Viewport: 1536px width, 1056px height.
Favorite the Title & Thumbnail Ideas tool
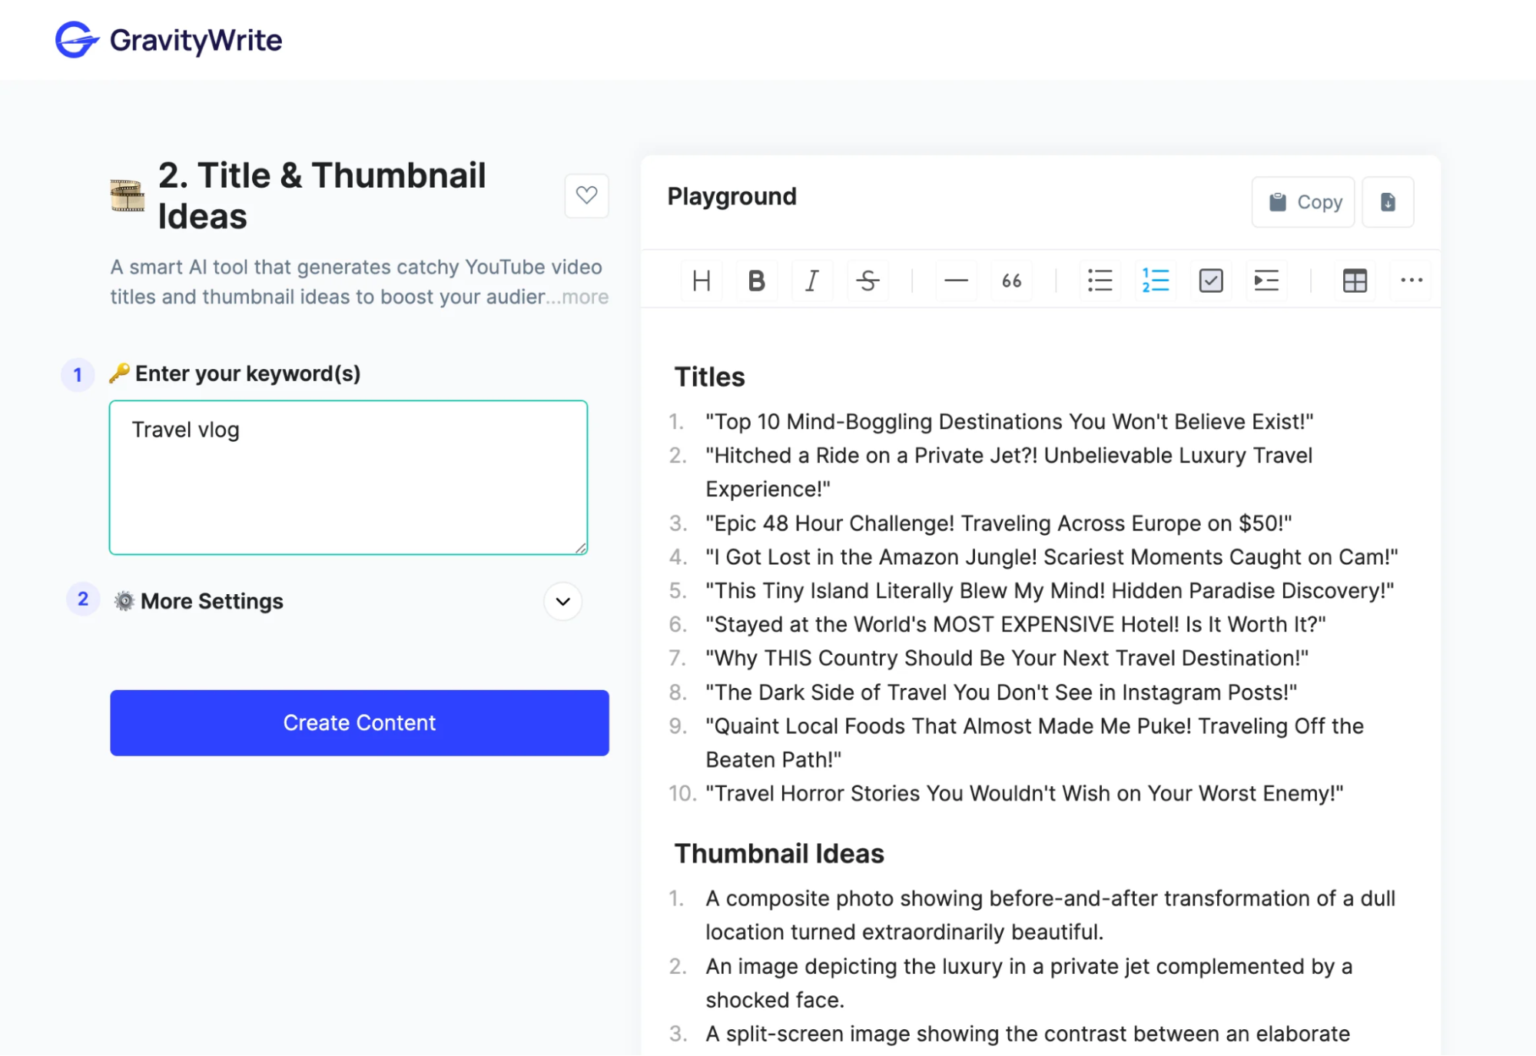(x=586, y=196)
